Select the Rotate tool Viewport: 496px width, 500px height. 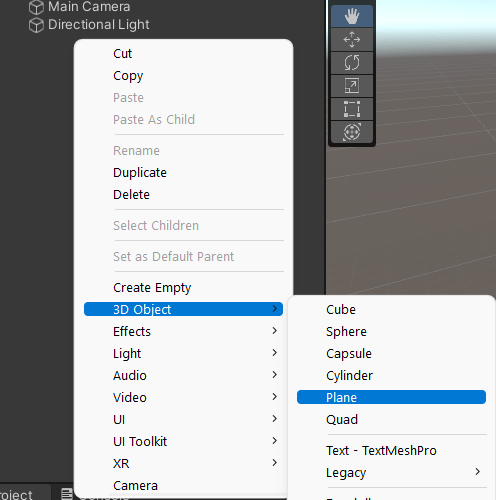[352, 63]
